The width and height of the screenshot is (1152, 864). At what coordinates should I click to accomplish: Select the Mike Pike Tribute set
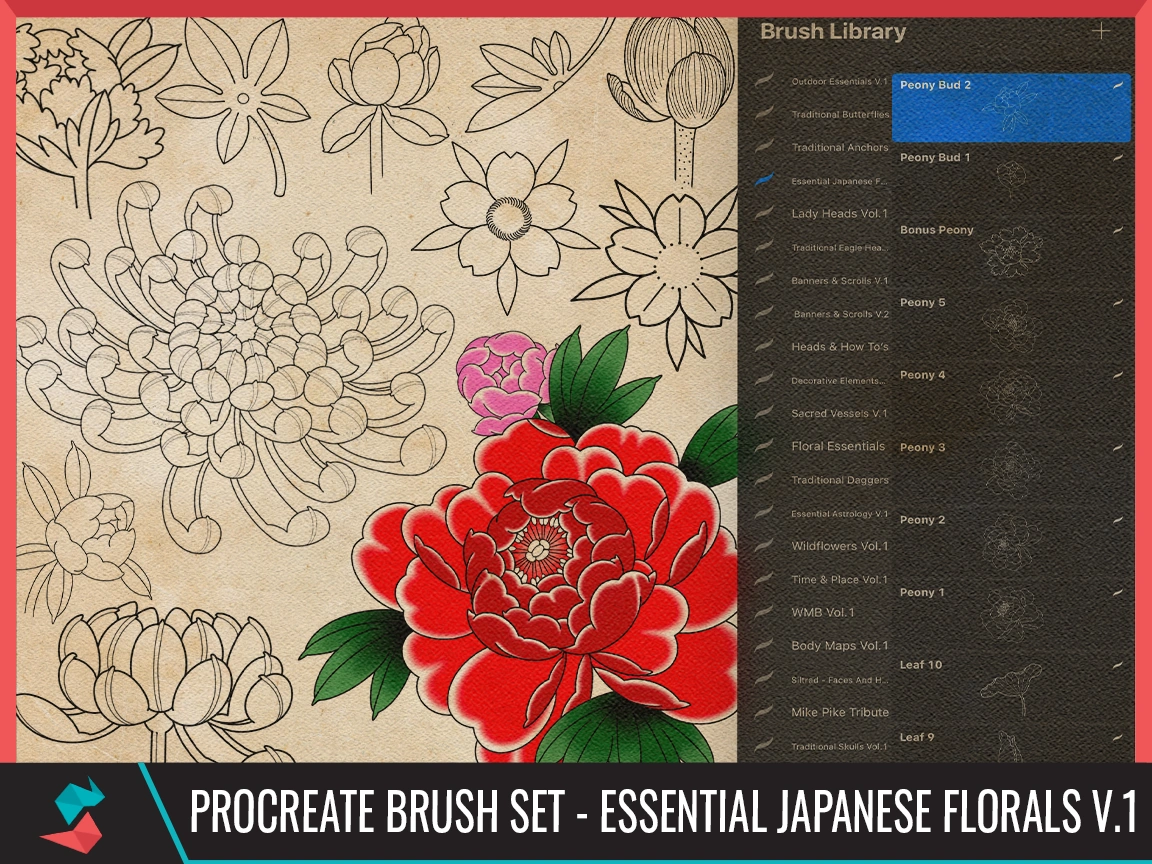838,713
